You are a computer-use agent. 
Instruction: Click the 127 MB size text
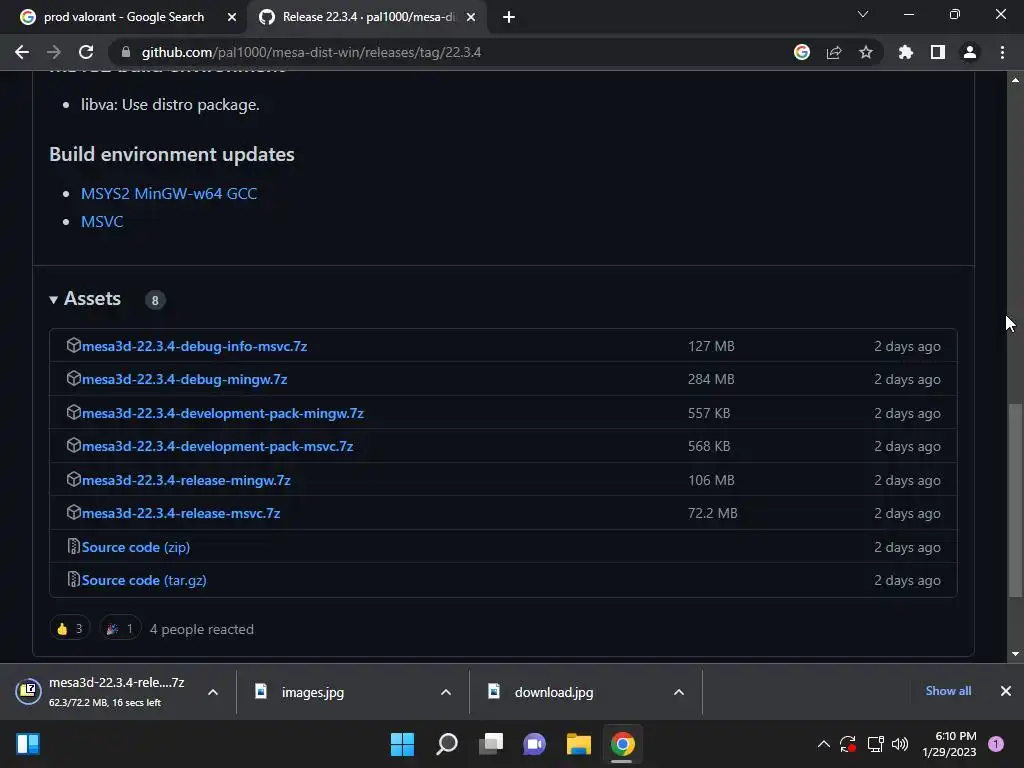711,346
